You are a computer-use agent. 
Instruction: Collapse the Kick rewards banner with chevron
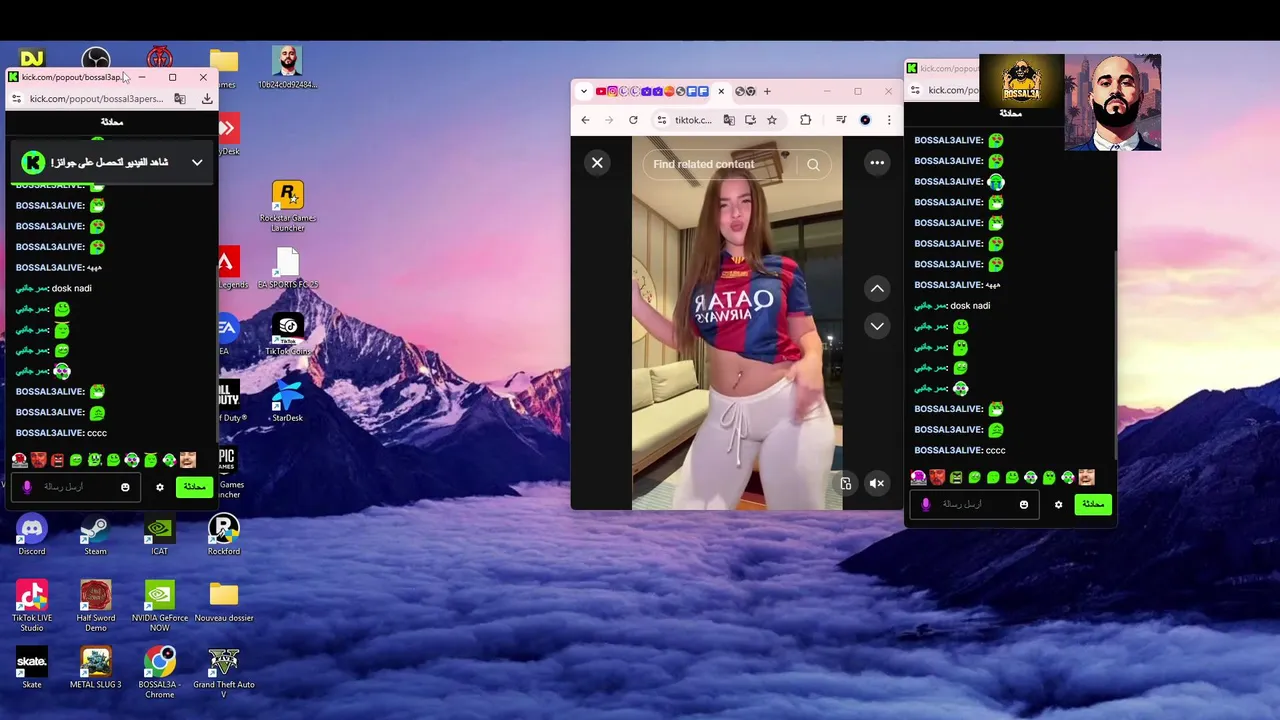pos(197,162)
